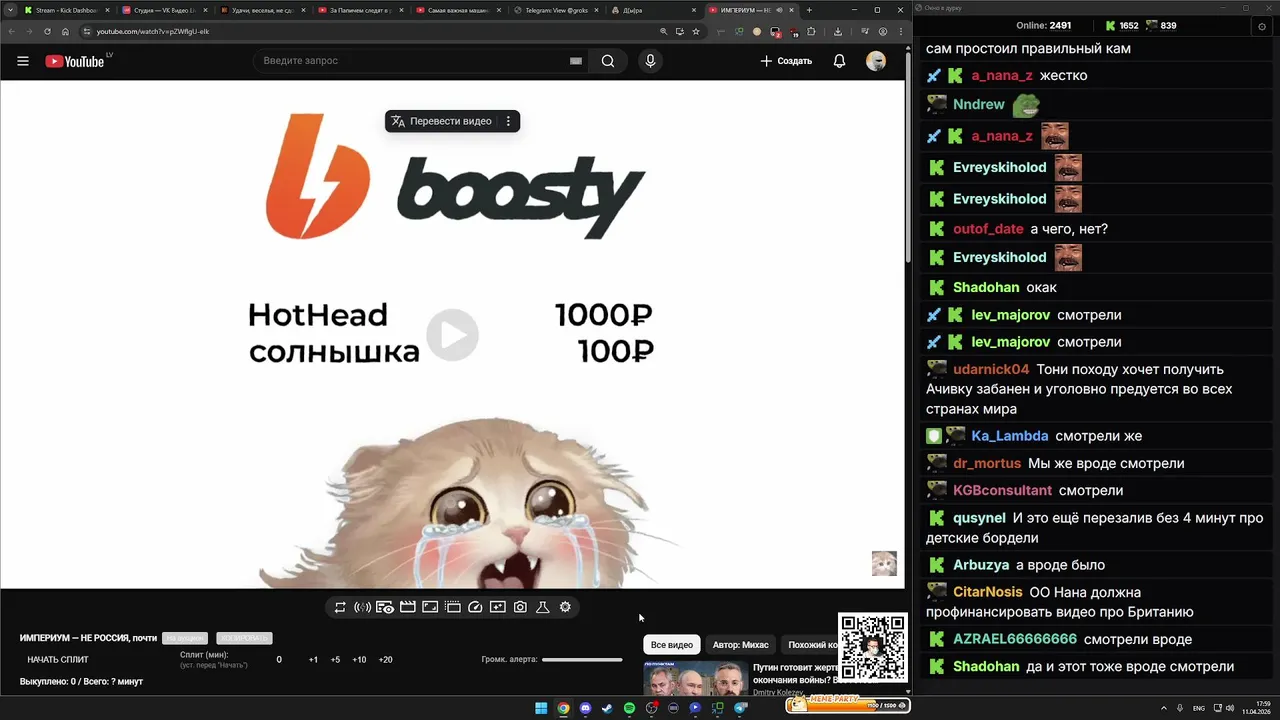Open extension settings gear icon
The image size is (1280, 720).
pos(565,607)
